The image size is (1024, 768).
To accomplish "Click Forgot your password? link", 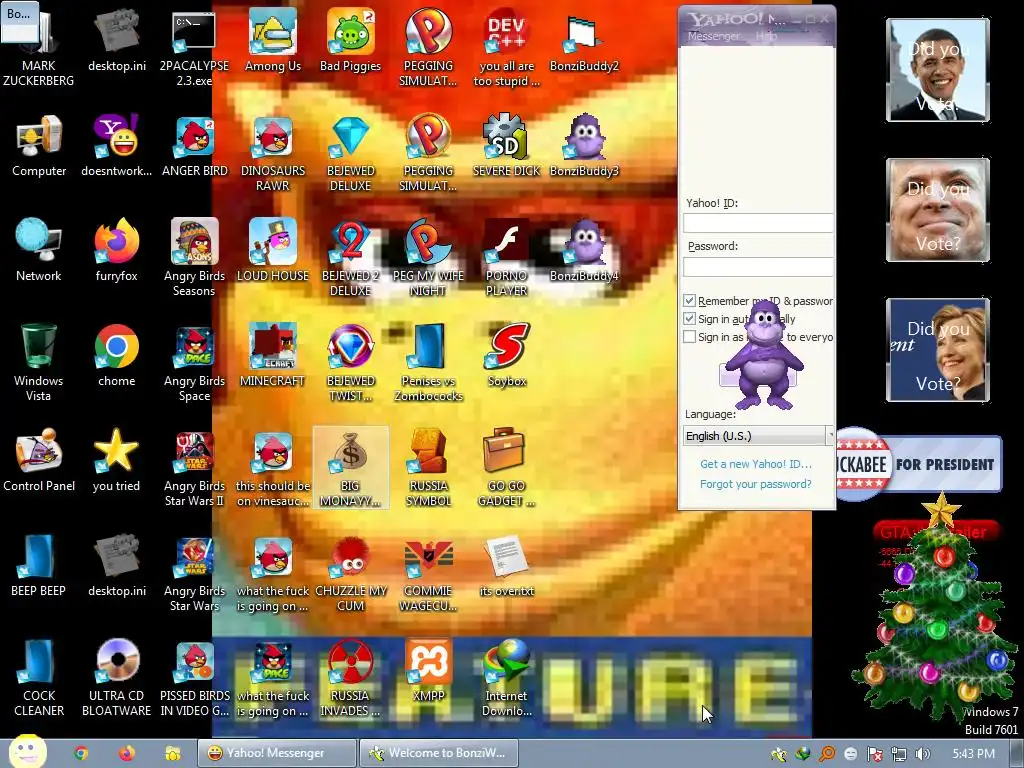I will pyautogui.click(x=756, y=484).
